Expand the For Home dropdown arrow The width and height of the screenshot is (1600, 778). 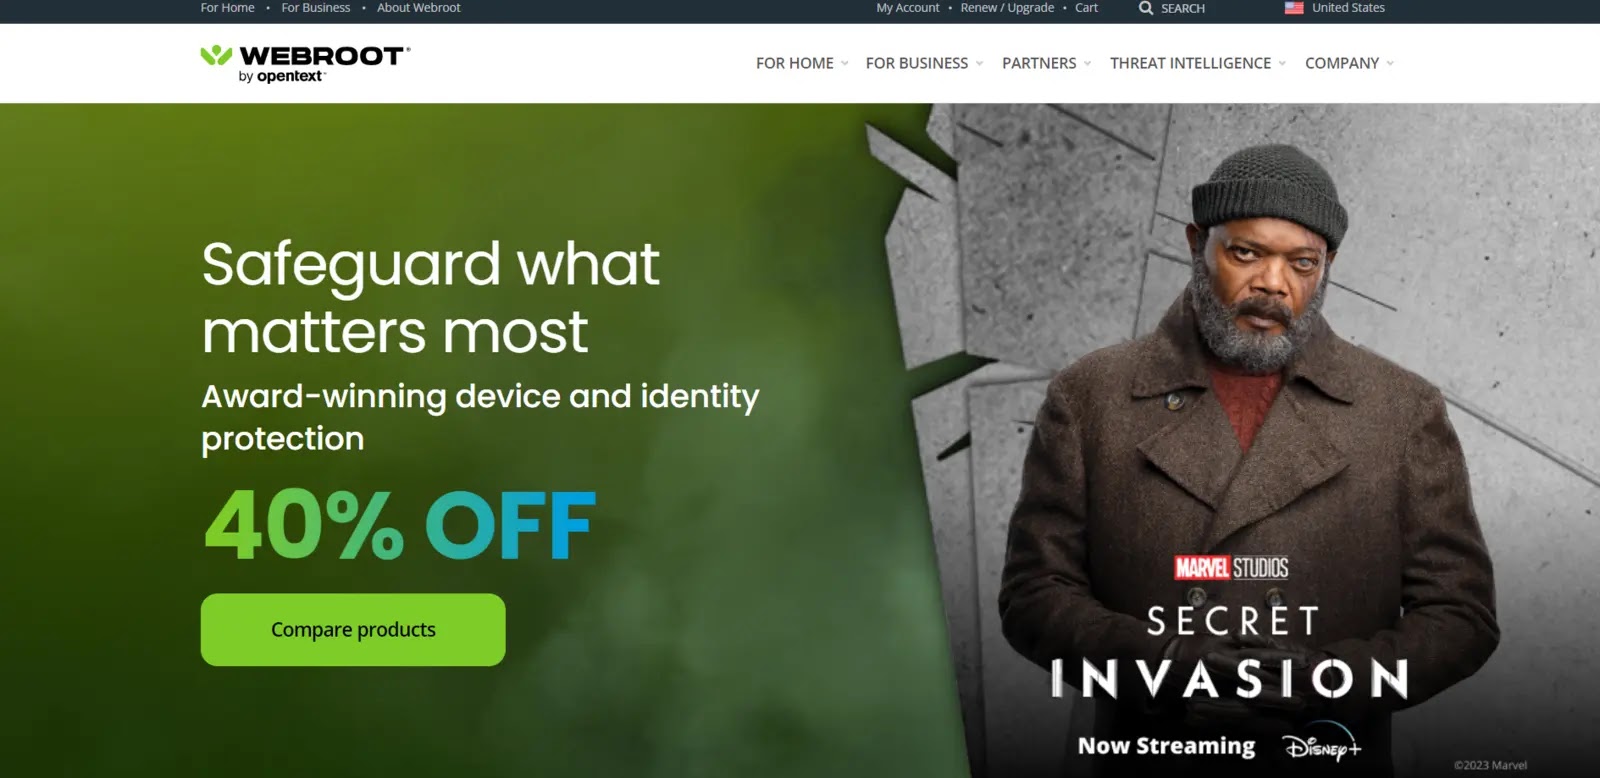[x=844, y=63]
